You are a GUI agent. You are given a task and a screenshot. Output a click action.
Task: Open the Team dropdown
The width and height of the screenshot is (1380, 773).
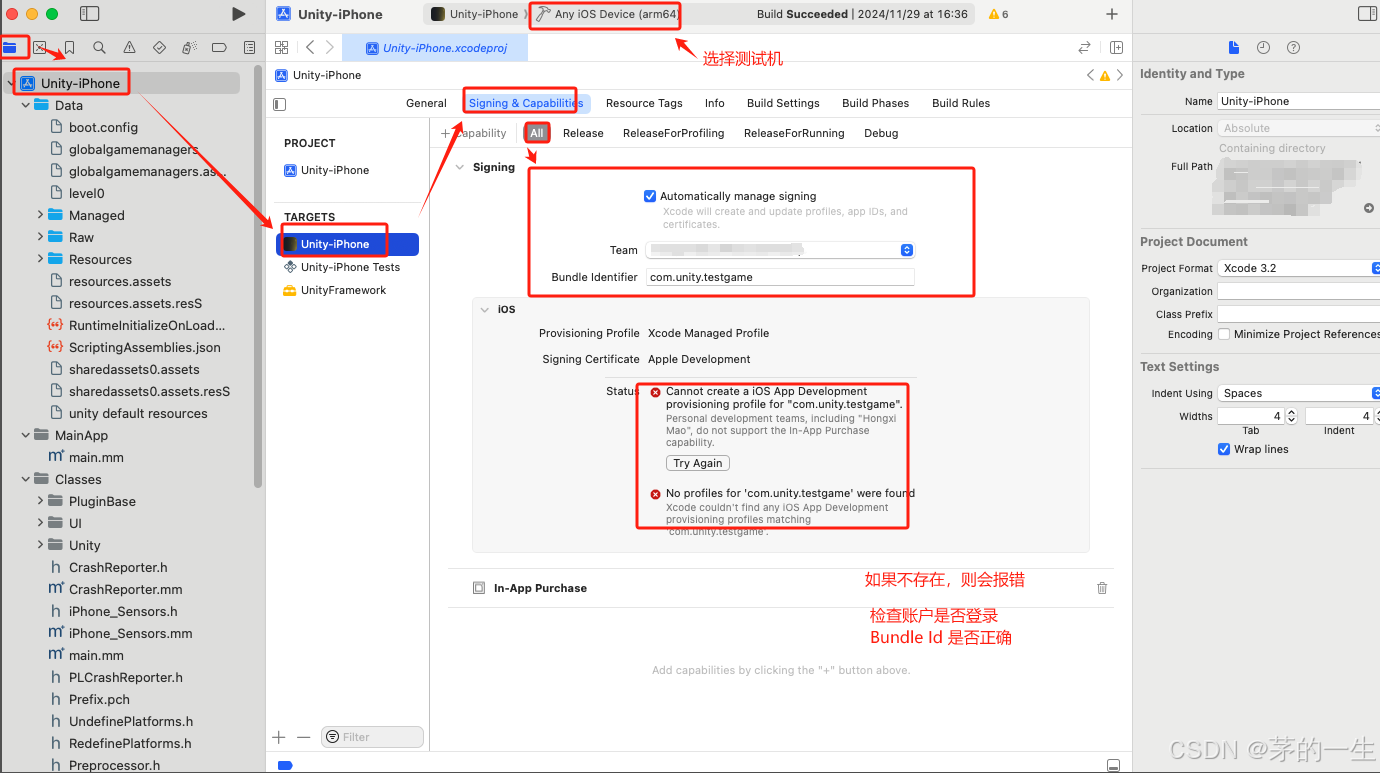pos(779,250)
